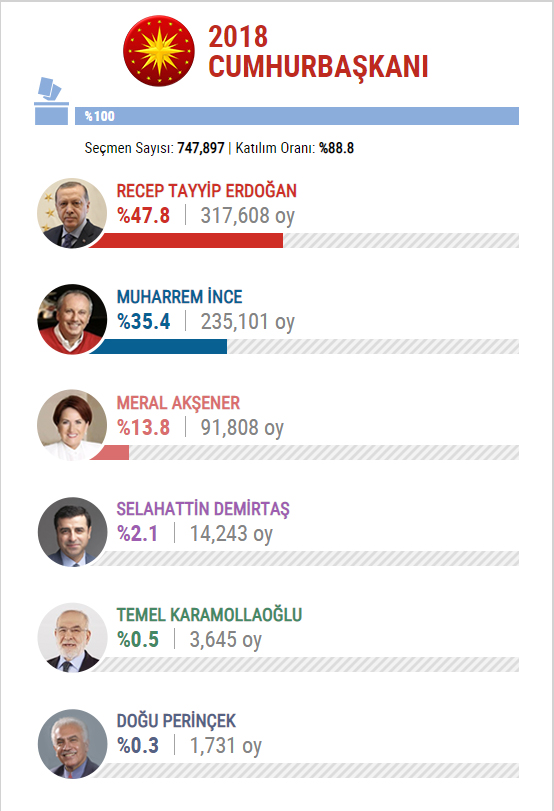Select Temel Karamollaoğlu's portrait photo
Screen dimensions: 554x811
click(x=72, y=637)
